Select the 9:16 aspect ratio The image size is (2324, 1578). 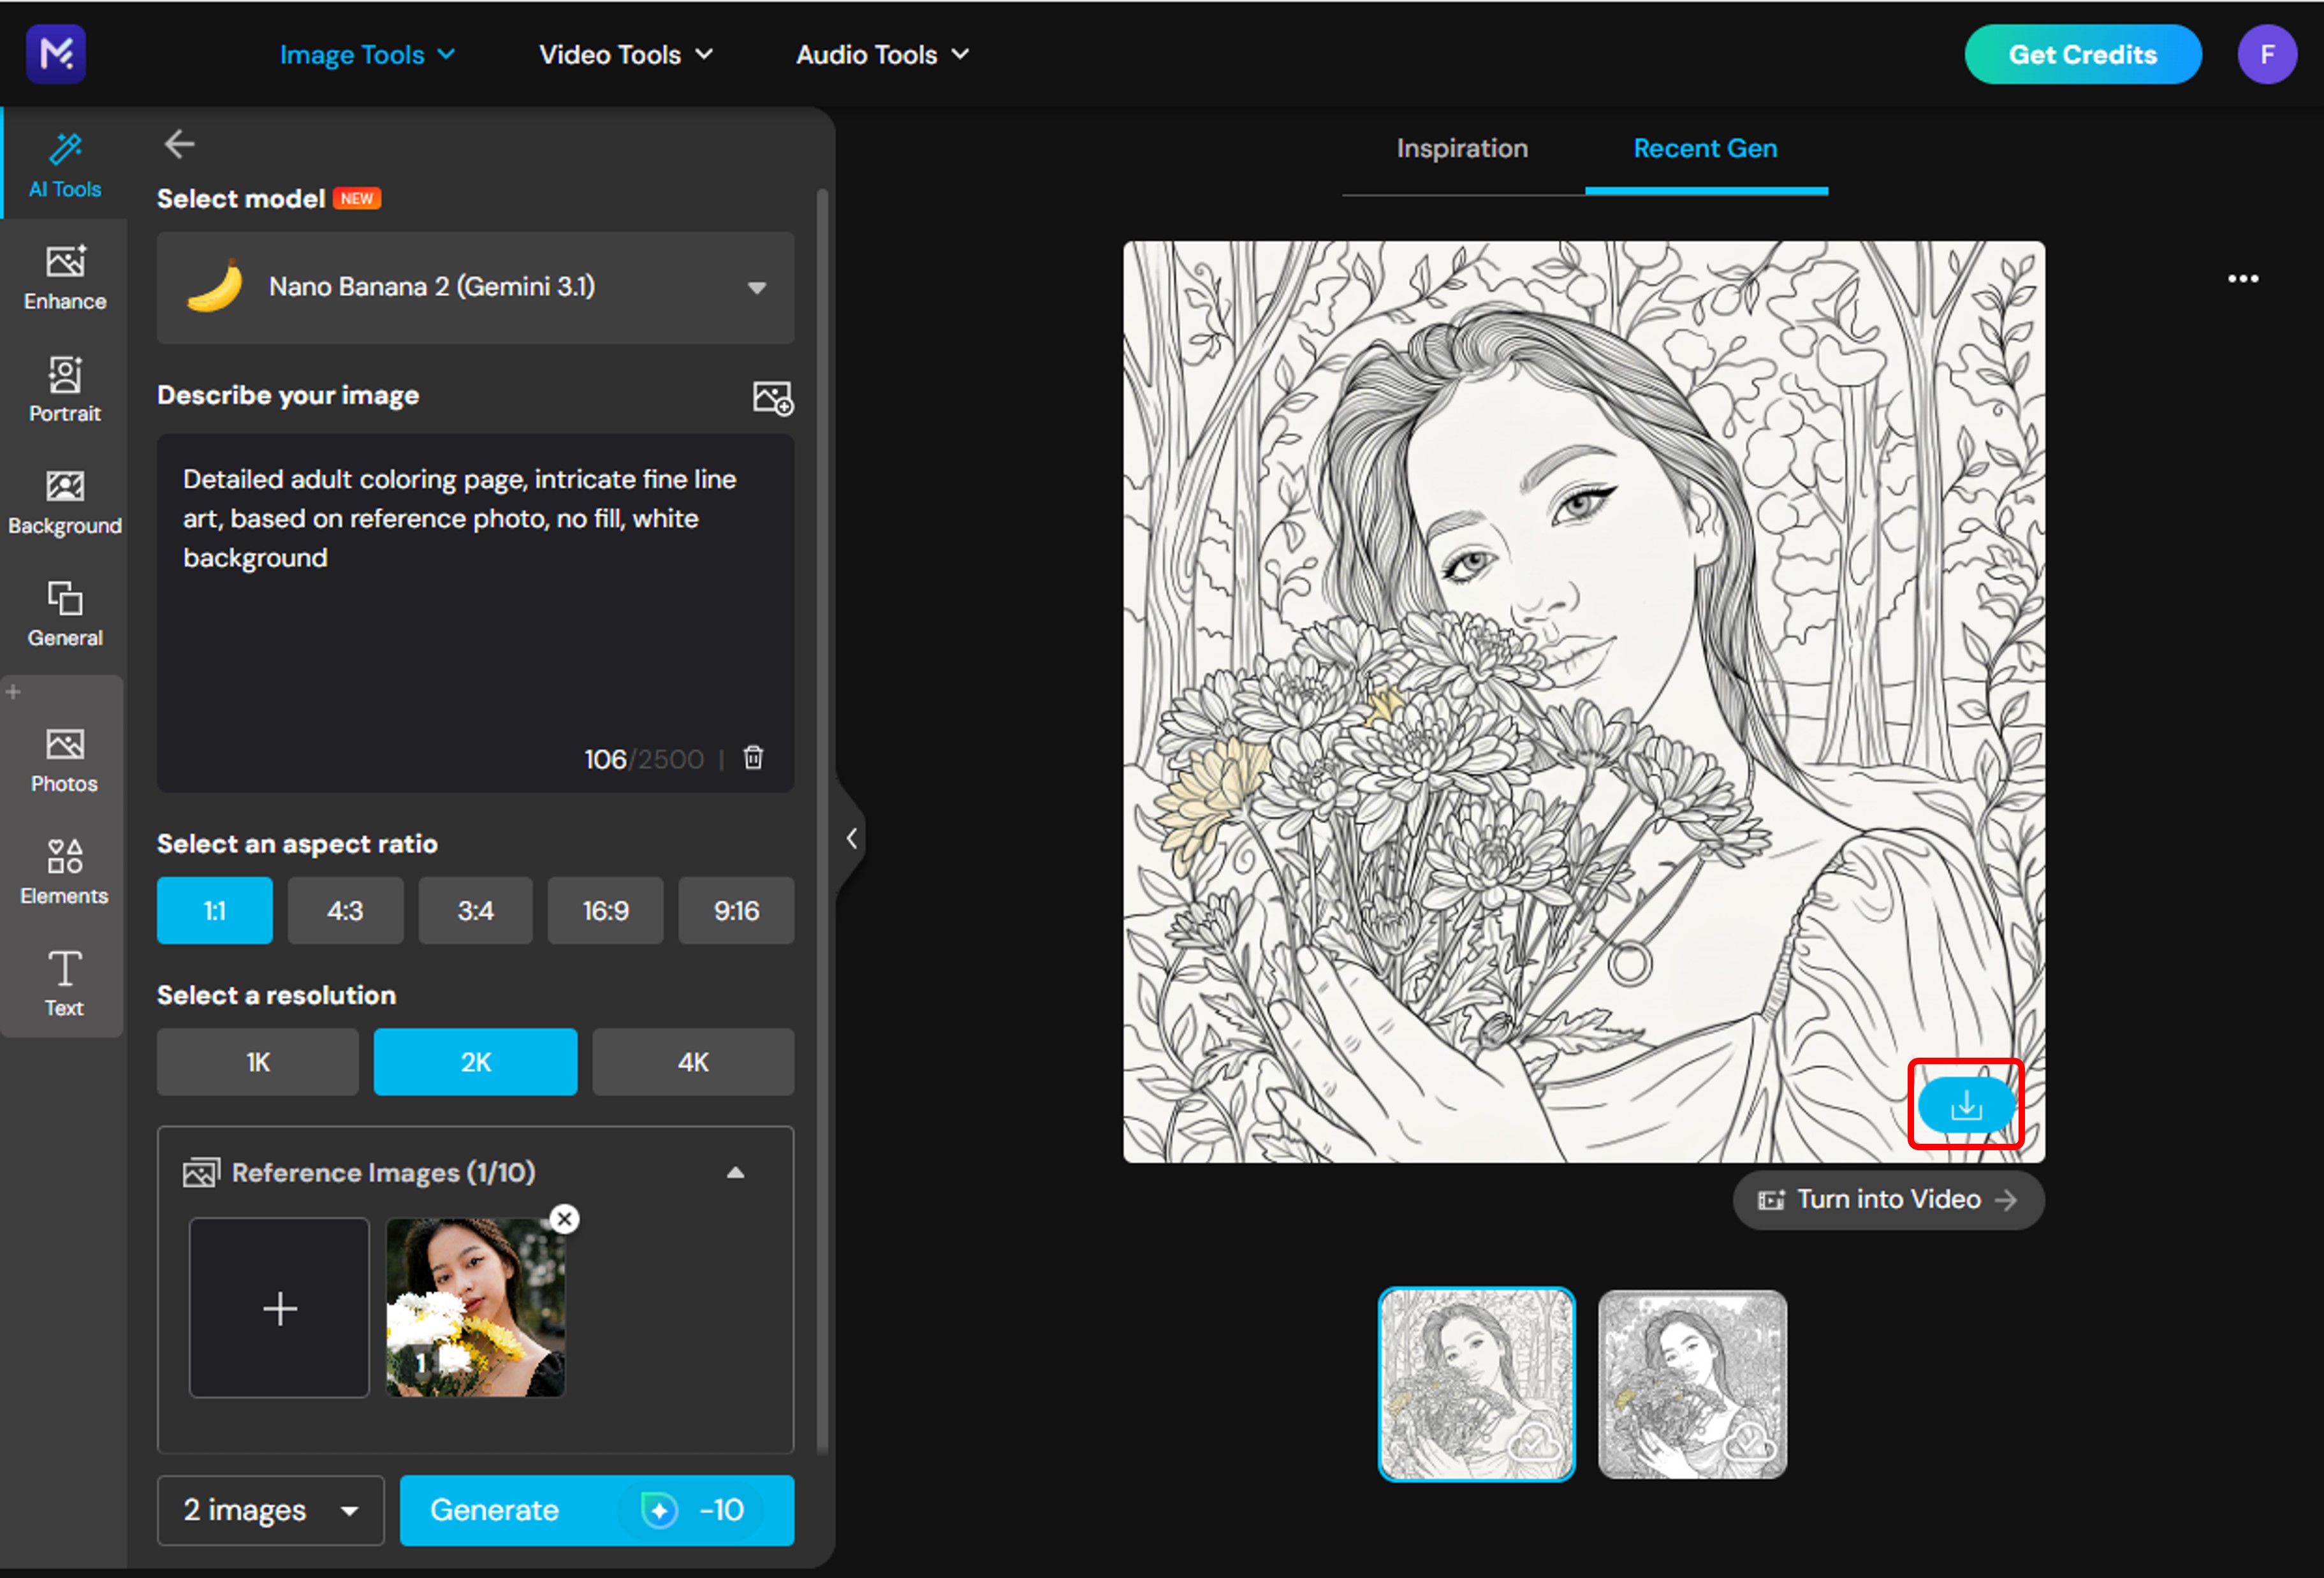pyautogui.click(x=736, y=910)
